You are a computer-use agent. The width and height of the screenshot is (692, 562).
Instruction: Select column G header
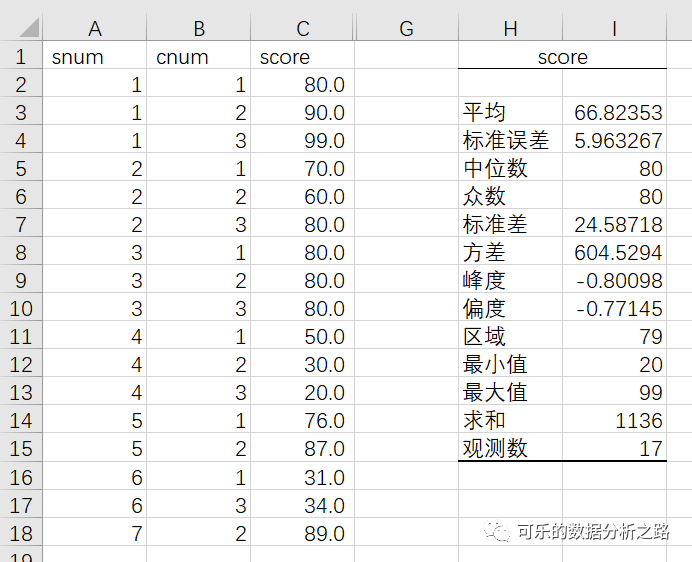pos(406,28)
